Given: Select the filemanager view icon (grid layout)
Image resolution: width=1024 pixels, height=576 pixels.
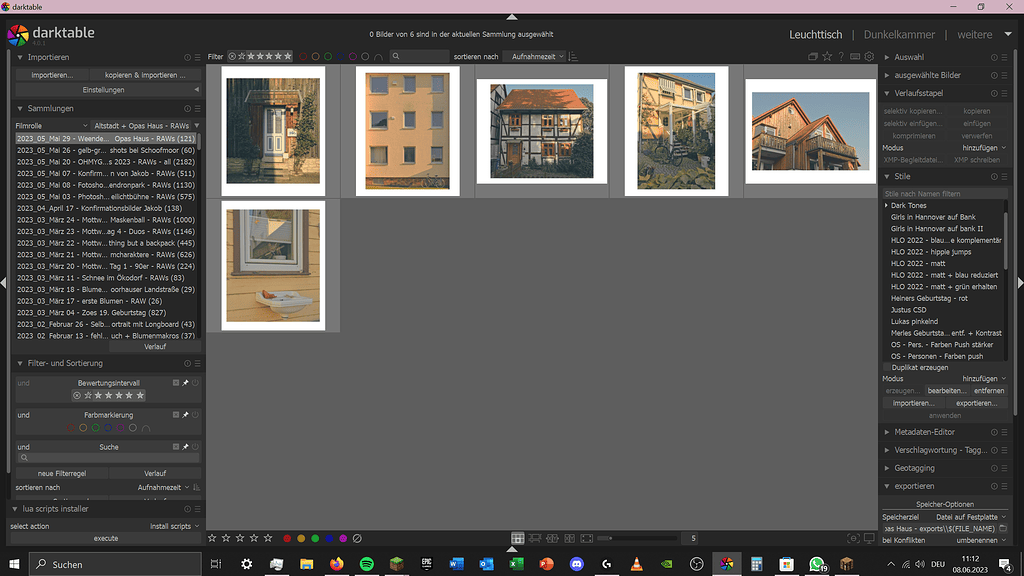Looking at the screenshot, I should (x=517, y=538).
